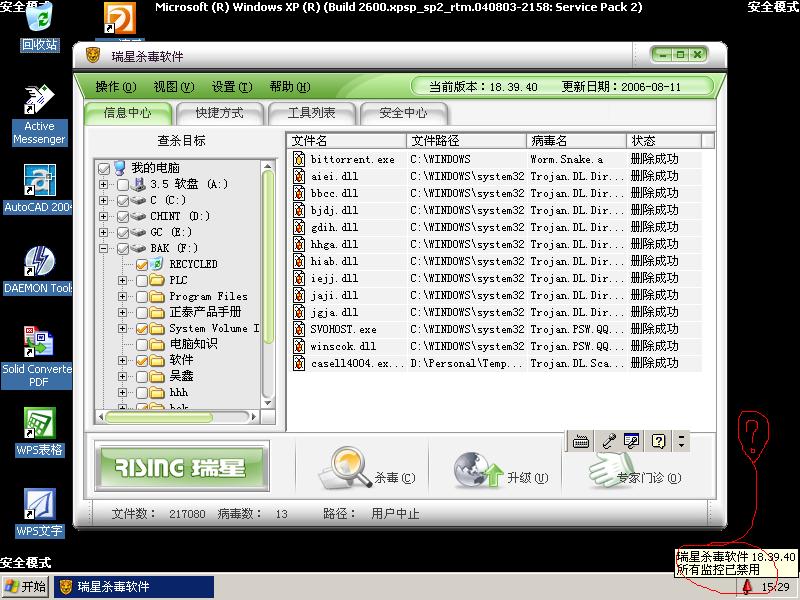Click virus icon beside bittorrent.exe
The height and width of the screenshot is (600, 800).
pyautogui.click(x=299, y=159)
